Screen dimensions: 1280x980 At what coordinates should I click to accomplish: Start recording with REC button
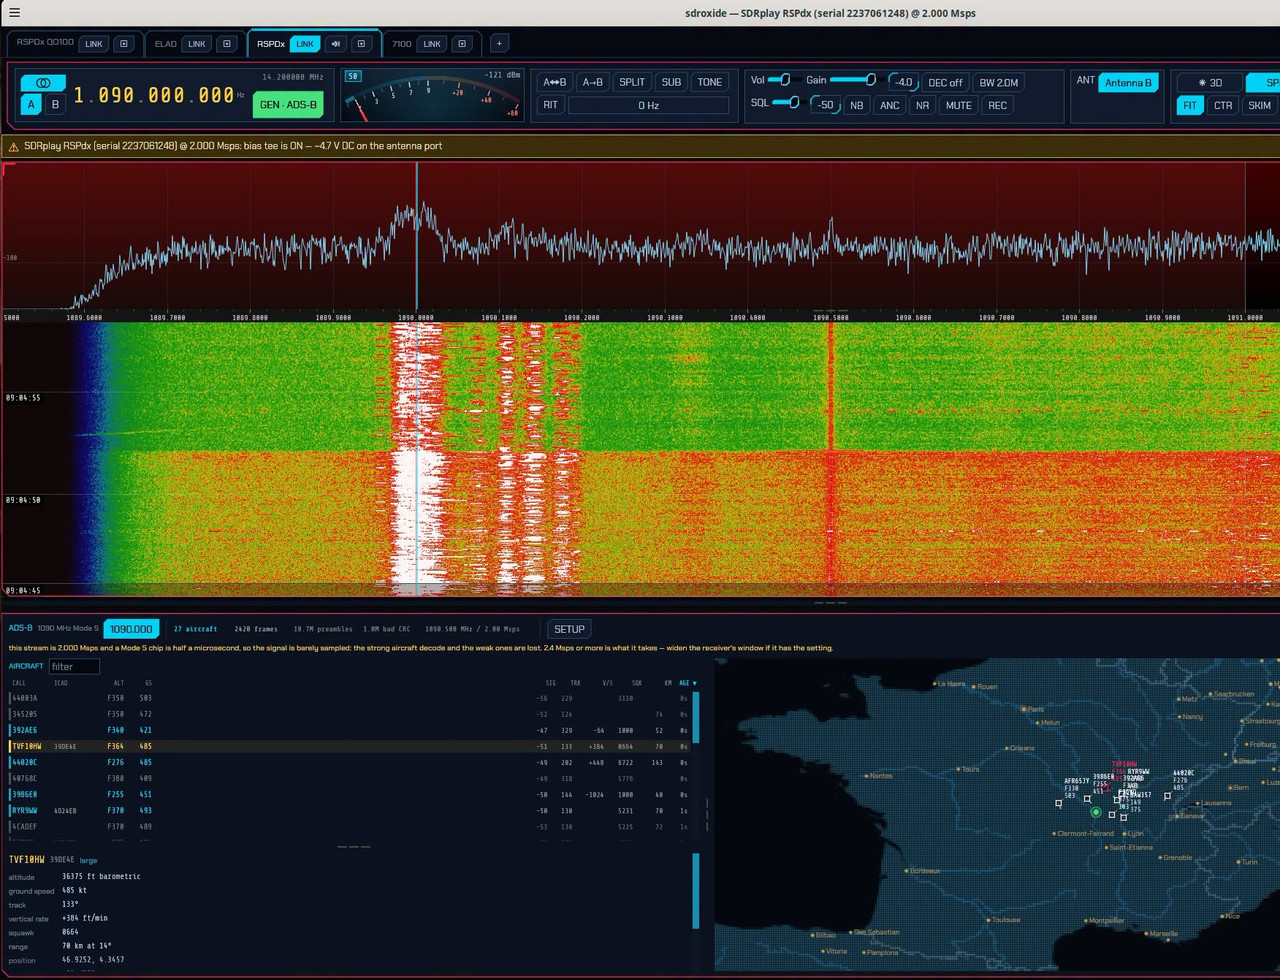[997, 105]
